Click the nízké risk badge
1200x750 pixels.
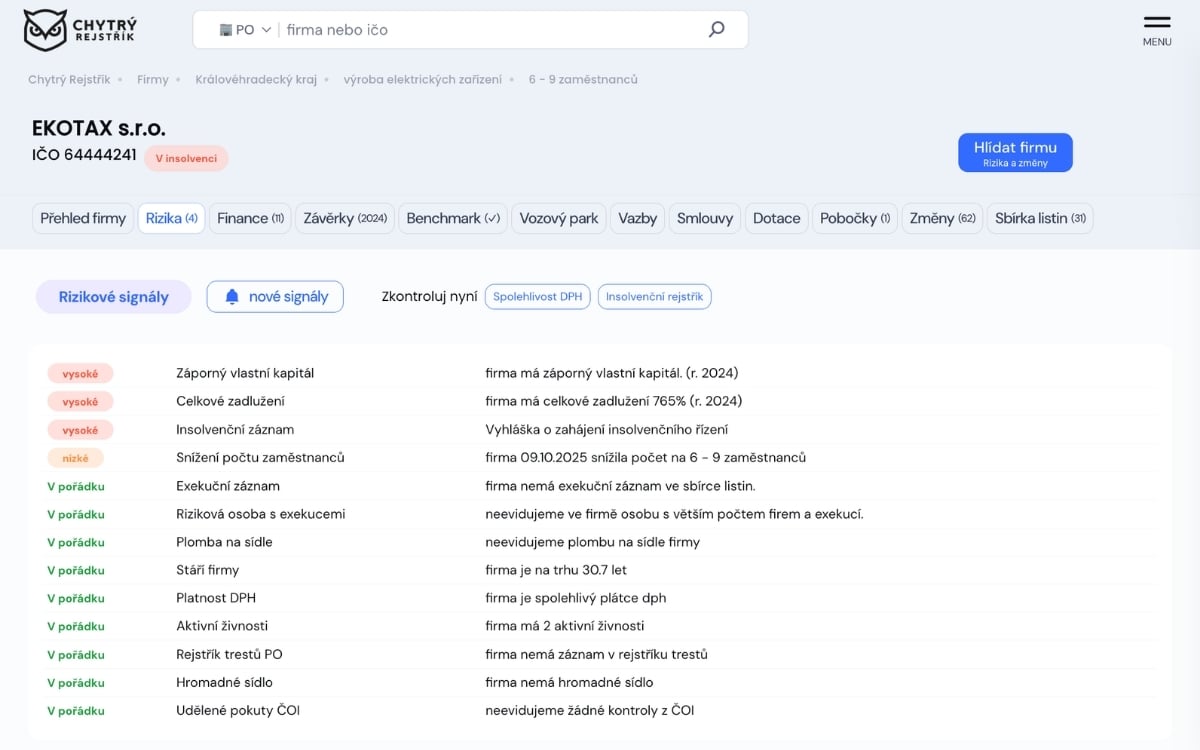tap(75, 458)
